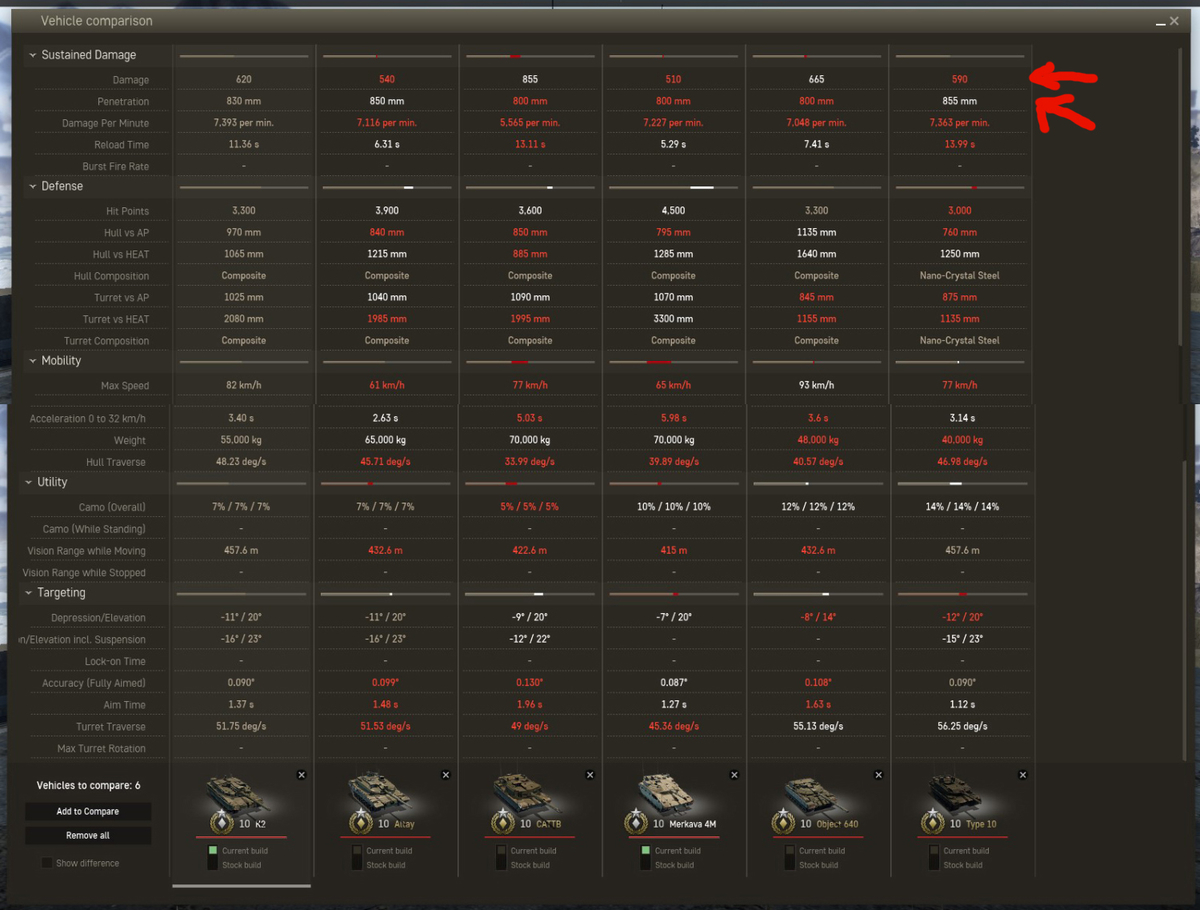Viewport: 1200px width, 910px height.
Task: Click the Remove all button
Action: click(x=88, y=836)
